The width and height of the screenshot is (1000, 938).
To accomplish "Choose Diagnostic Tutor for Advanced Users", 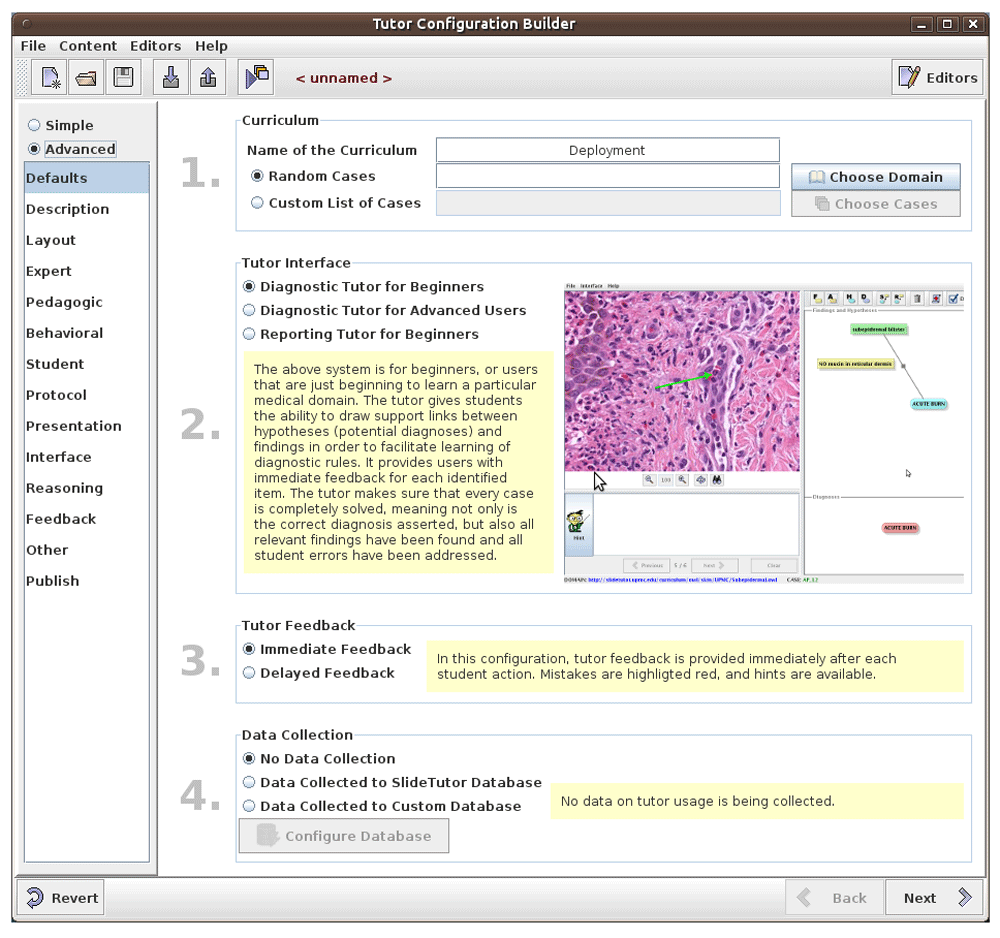I will 385,311.
